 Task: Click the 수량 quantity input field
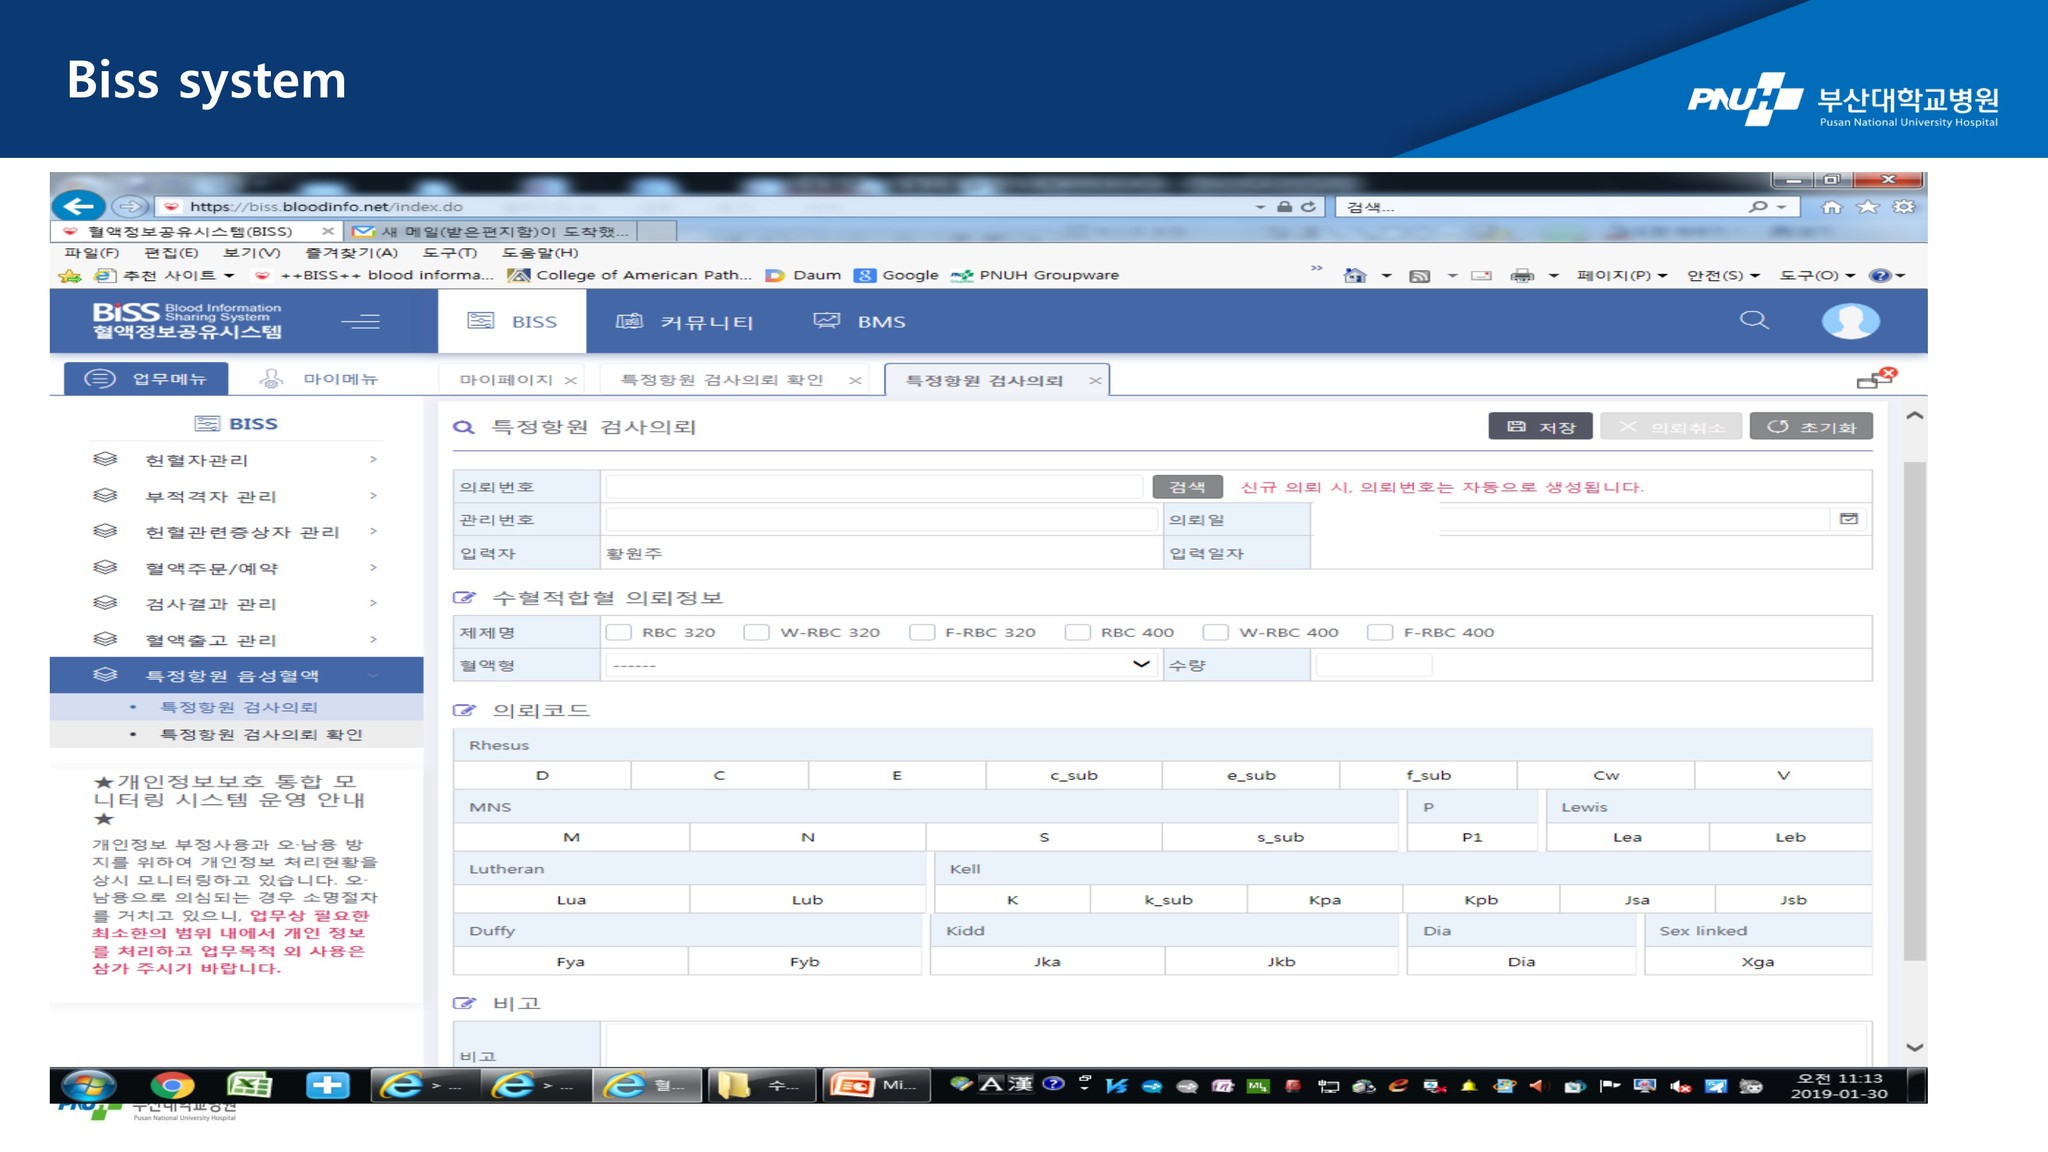pyautogui.click(x=1373, y=665)
